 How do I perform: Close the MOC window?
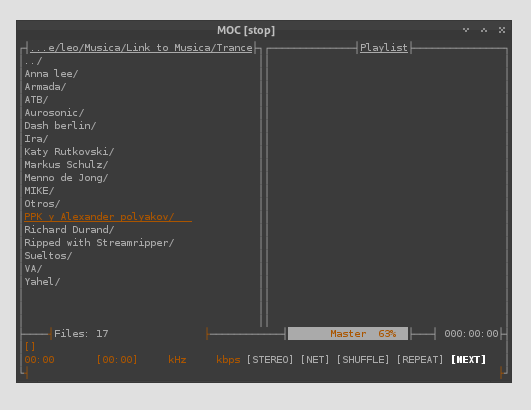tap(502, 30)
